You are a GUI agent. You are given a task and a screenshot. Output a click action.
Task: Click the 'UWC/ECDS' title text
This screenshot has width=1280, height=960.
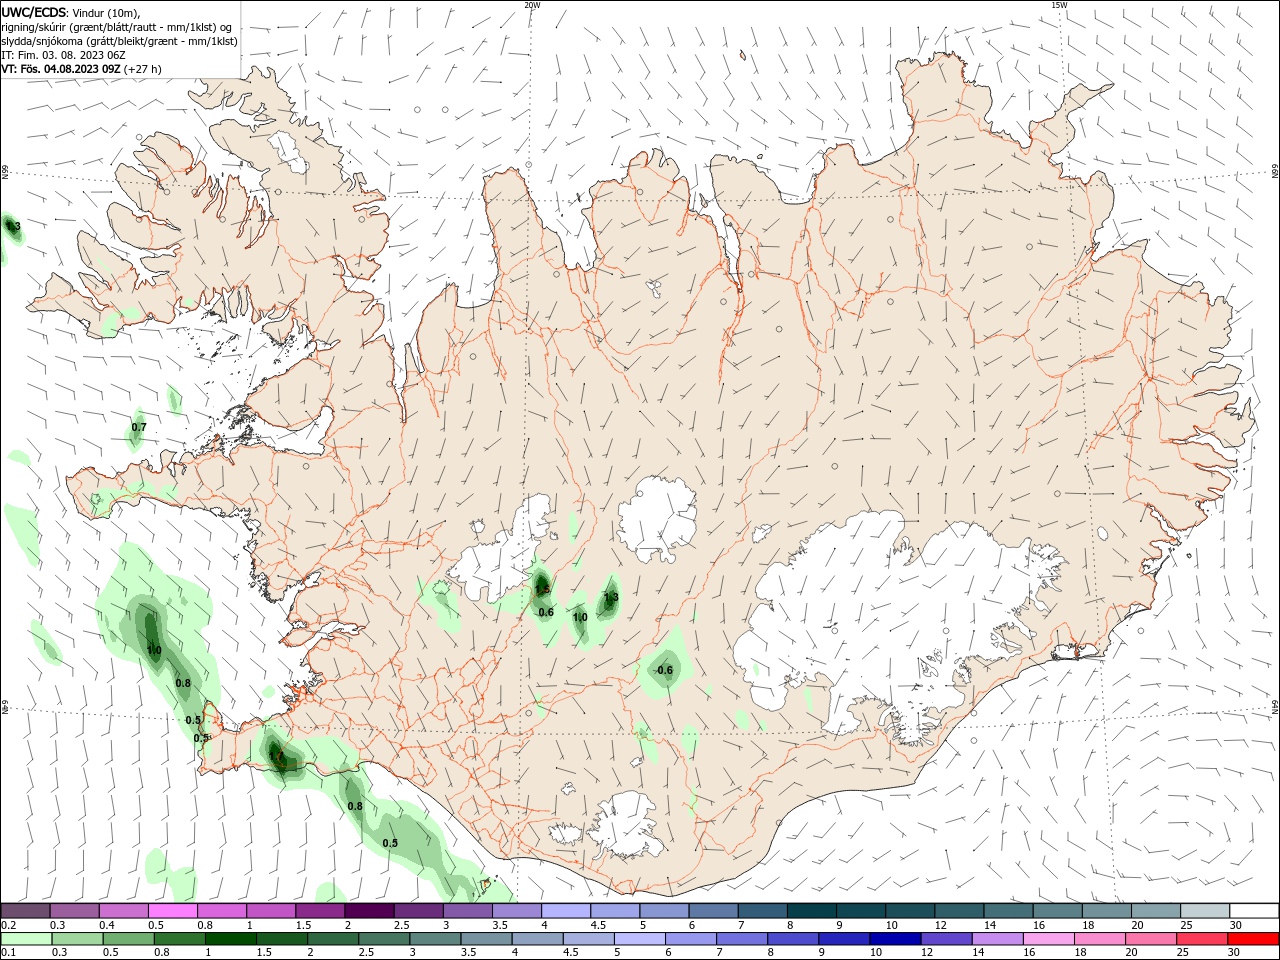[34, 13]
